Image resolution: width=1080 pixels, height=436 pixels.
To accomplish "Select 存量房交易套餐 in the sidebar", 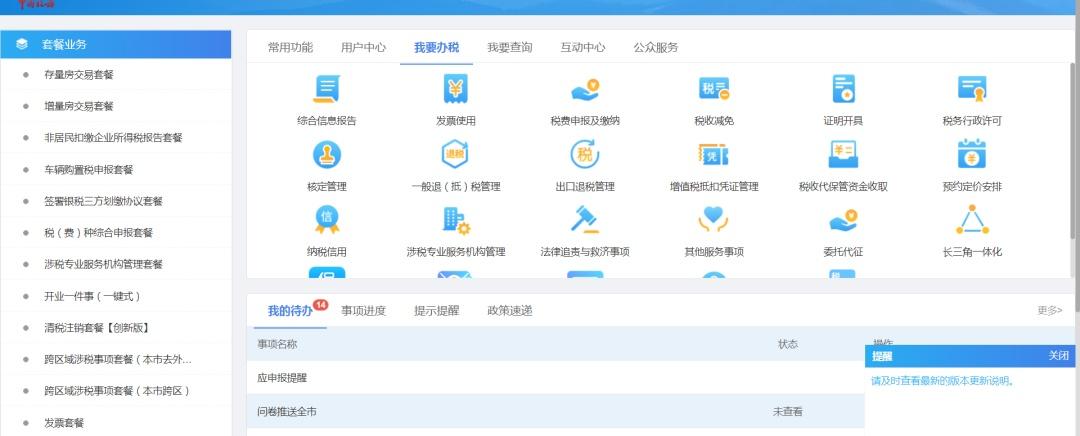I will [79, 74].
